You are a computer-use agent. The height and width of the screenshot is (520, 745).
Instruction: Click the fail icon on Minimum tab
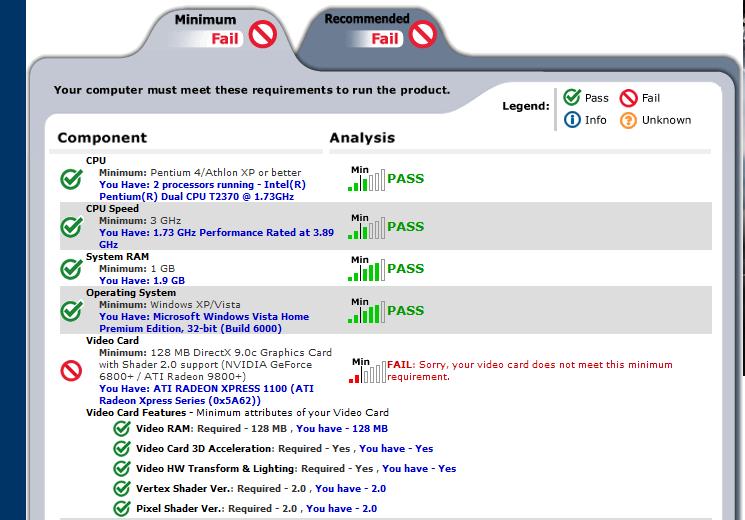pyautogui.click(x=263, y=37)
